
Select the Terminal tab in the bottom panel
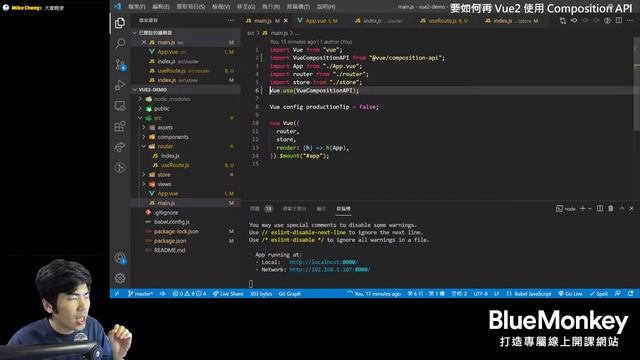coord(343,209)
